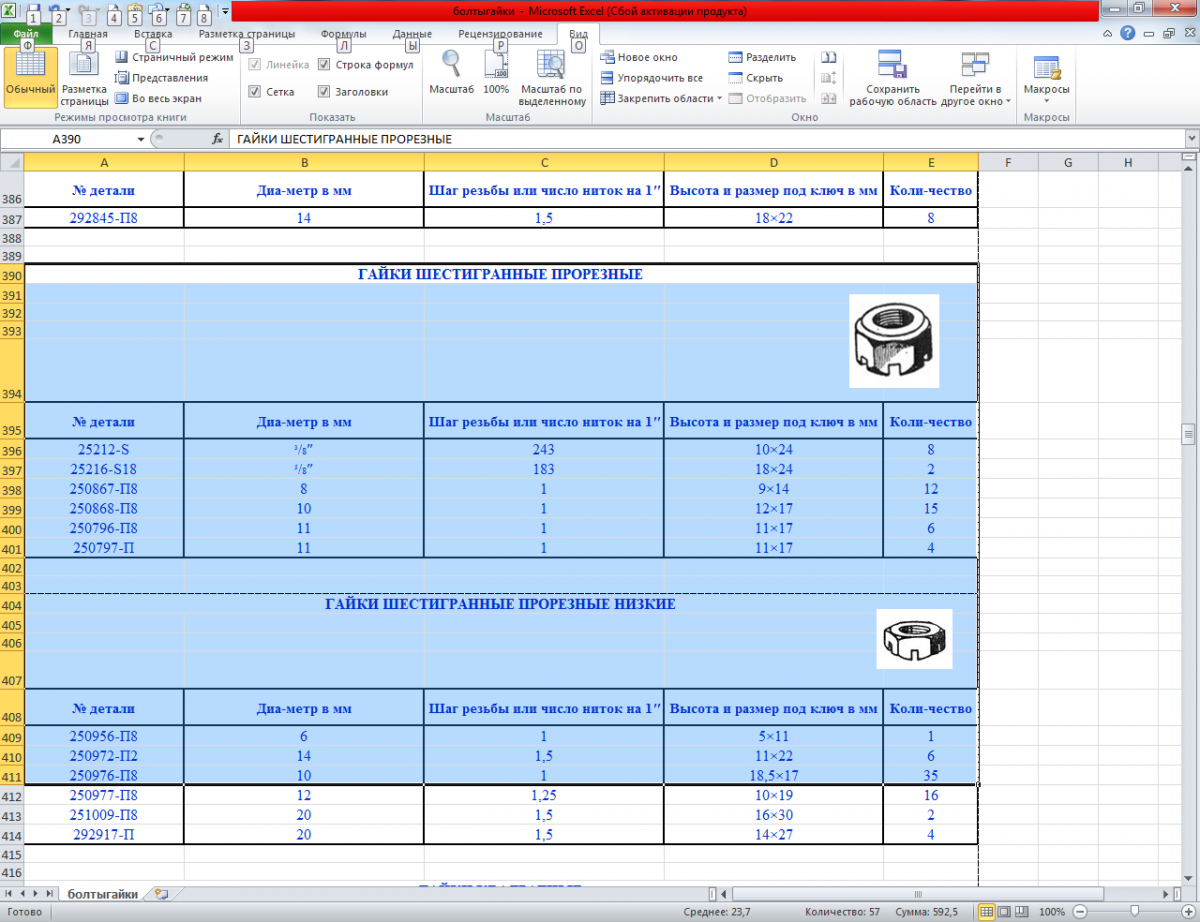
Task: Open the Макросы icon
Action: (1047, 68)
